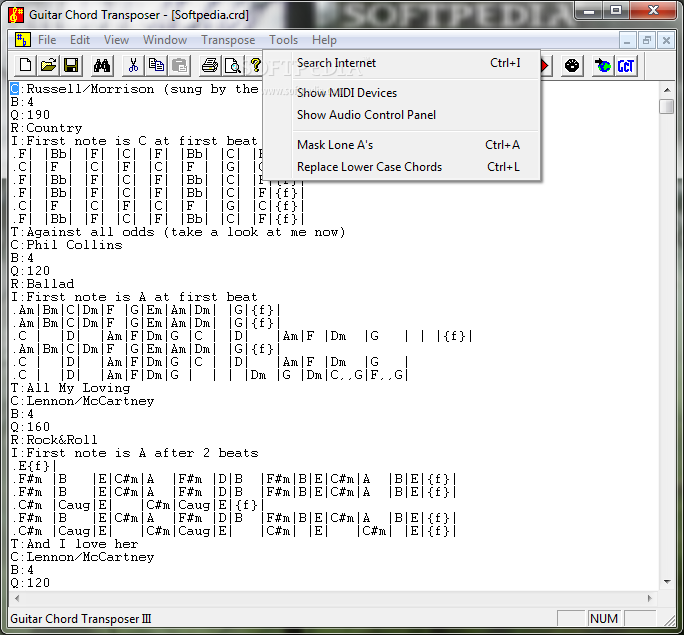This screenshot has width=684, height=635.
Task: Cut selection with the scissors icon
Action: pyautogui.click(x=133, y=66)
